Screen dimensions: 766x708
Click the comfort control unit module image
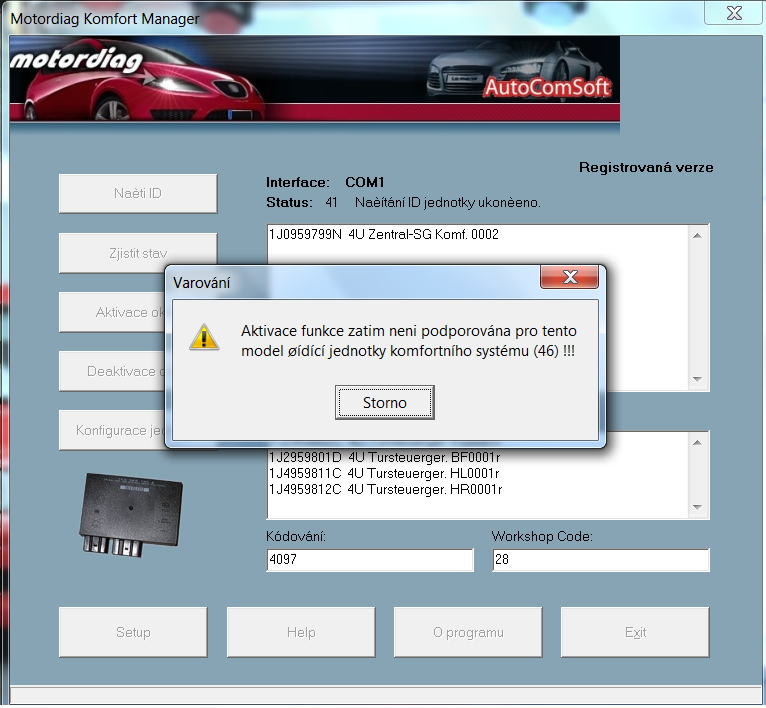pyautogui.click(x=132, y=514)
